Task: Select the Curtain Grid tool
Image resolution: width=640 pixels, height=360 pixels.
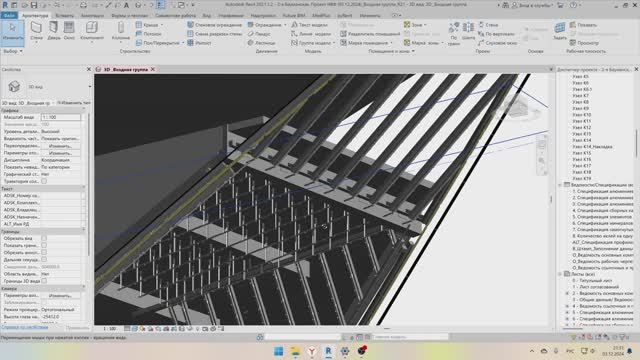Action: (214, 34)
